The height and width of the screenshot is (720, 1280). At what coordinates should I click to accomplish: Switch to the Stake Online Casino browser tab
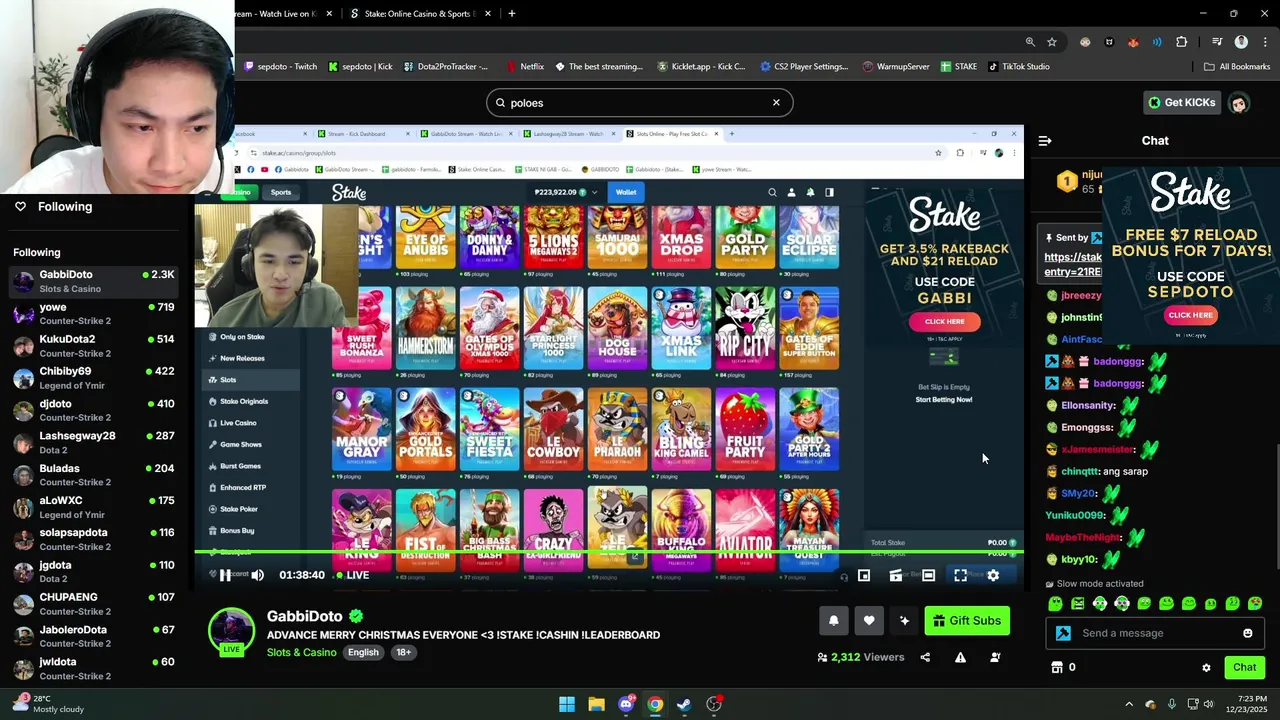pyautogui.click(x=420, y=14)
